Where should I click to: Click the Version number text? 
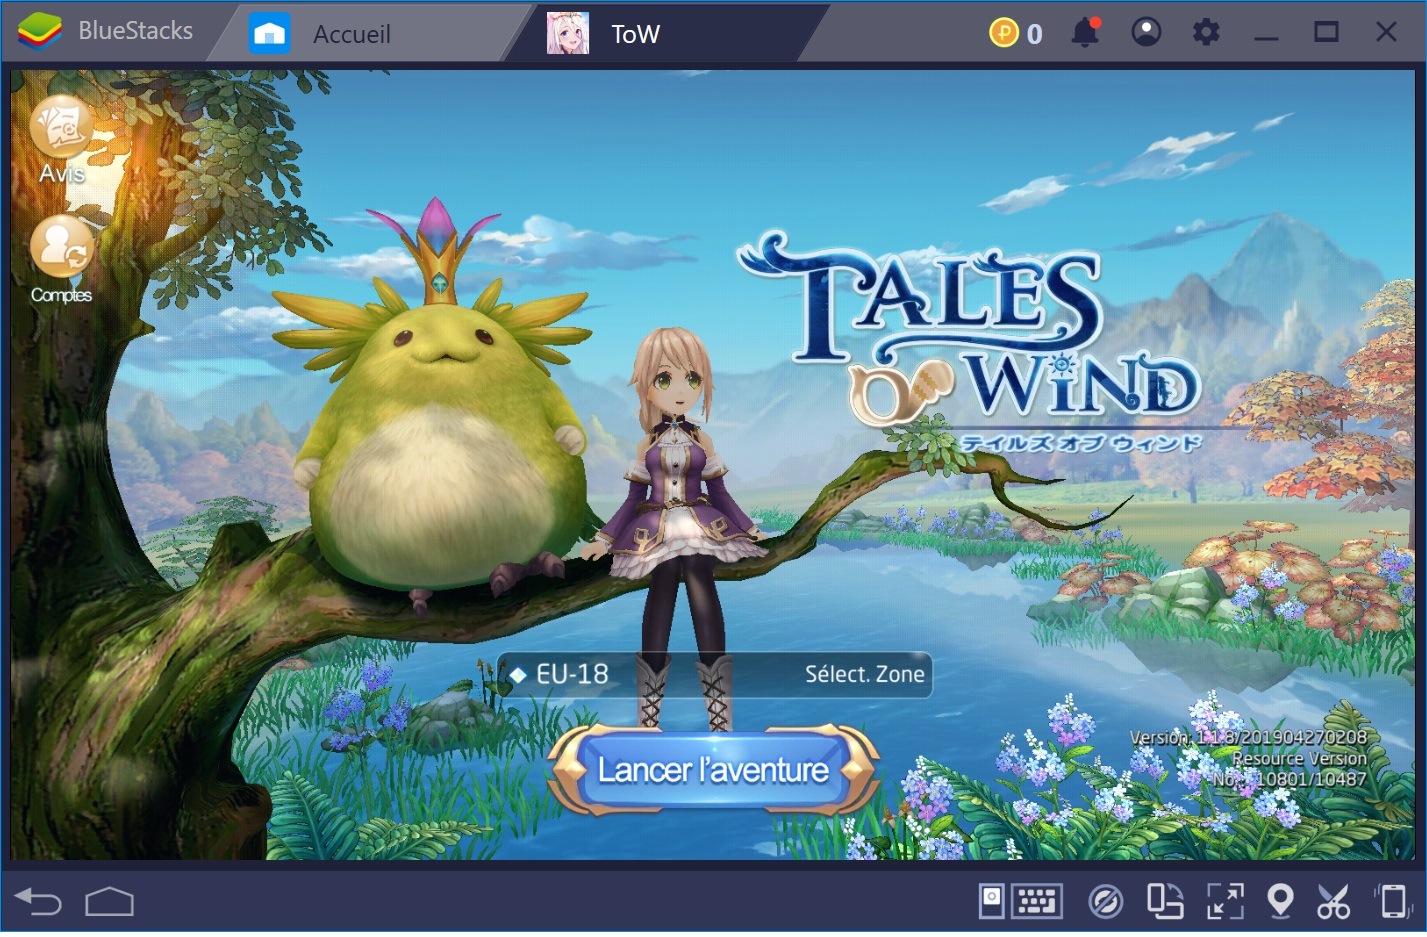click(x=1248, y=737)
